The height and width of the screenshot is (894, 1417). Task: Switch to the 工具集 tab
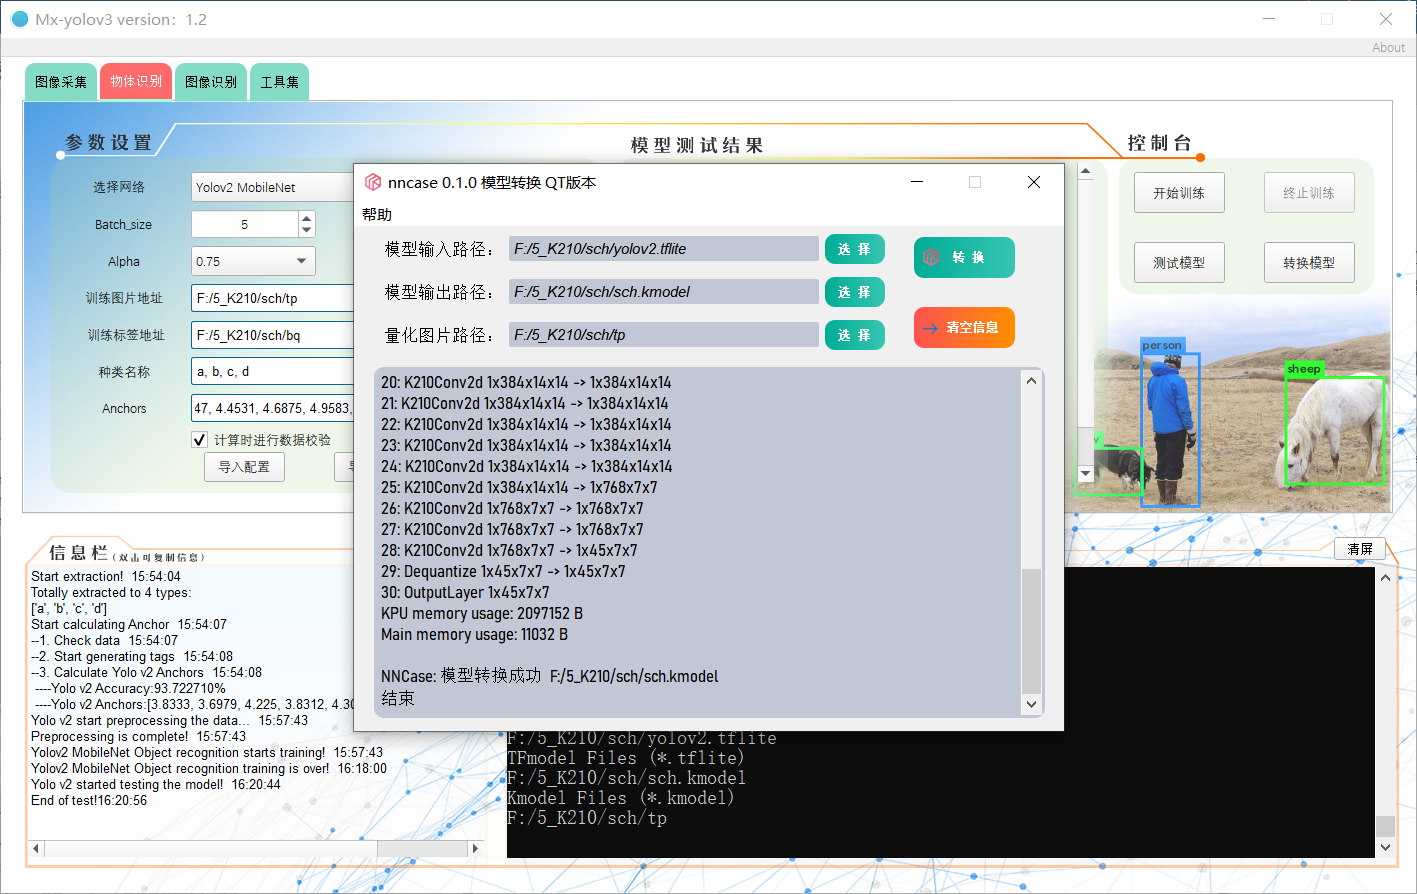pyautogui.click(x=279, y=81)
